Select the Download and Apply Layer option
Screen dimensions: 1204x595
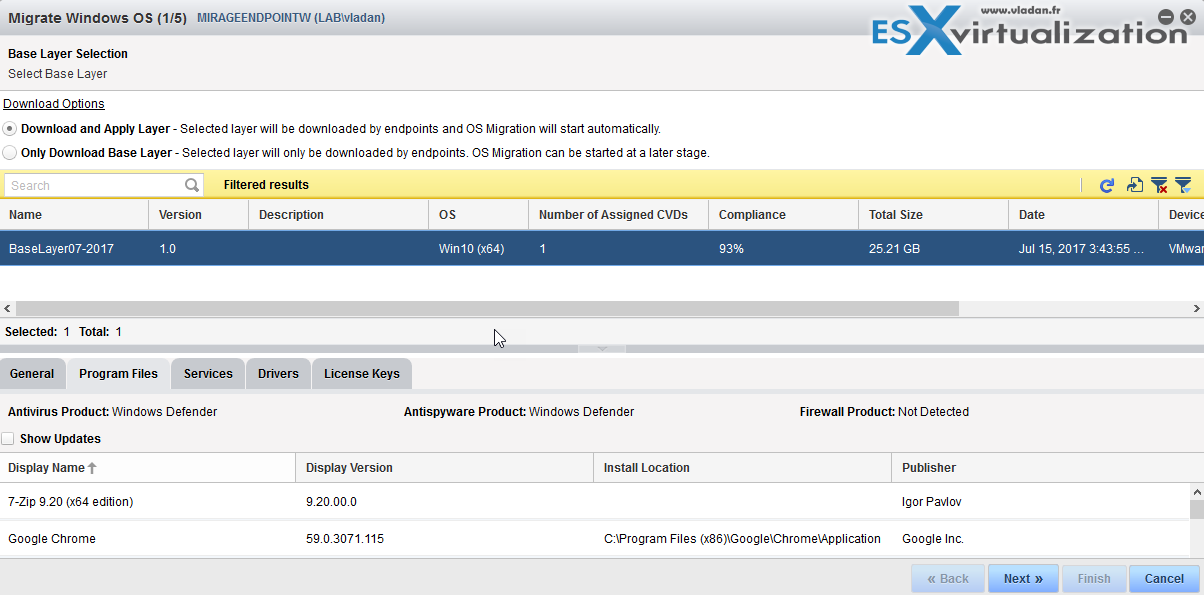[10, 129]
